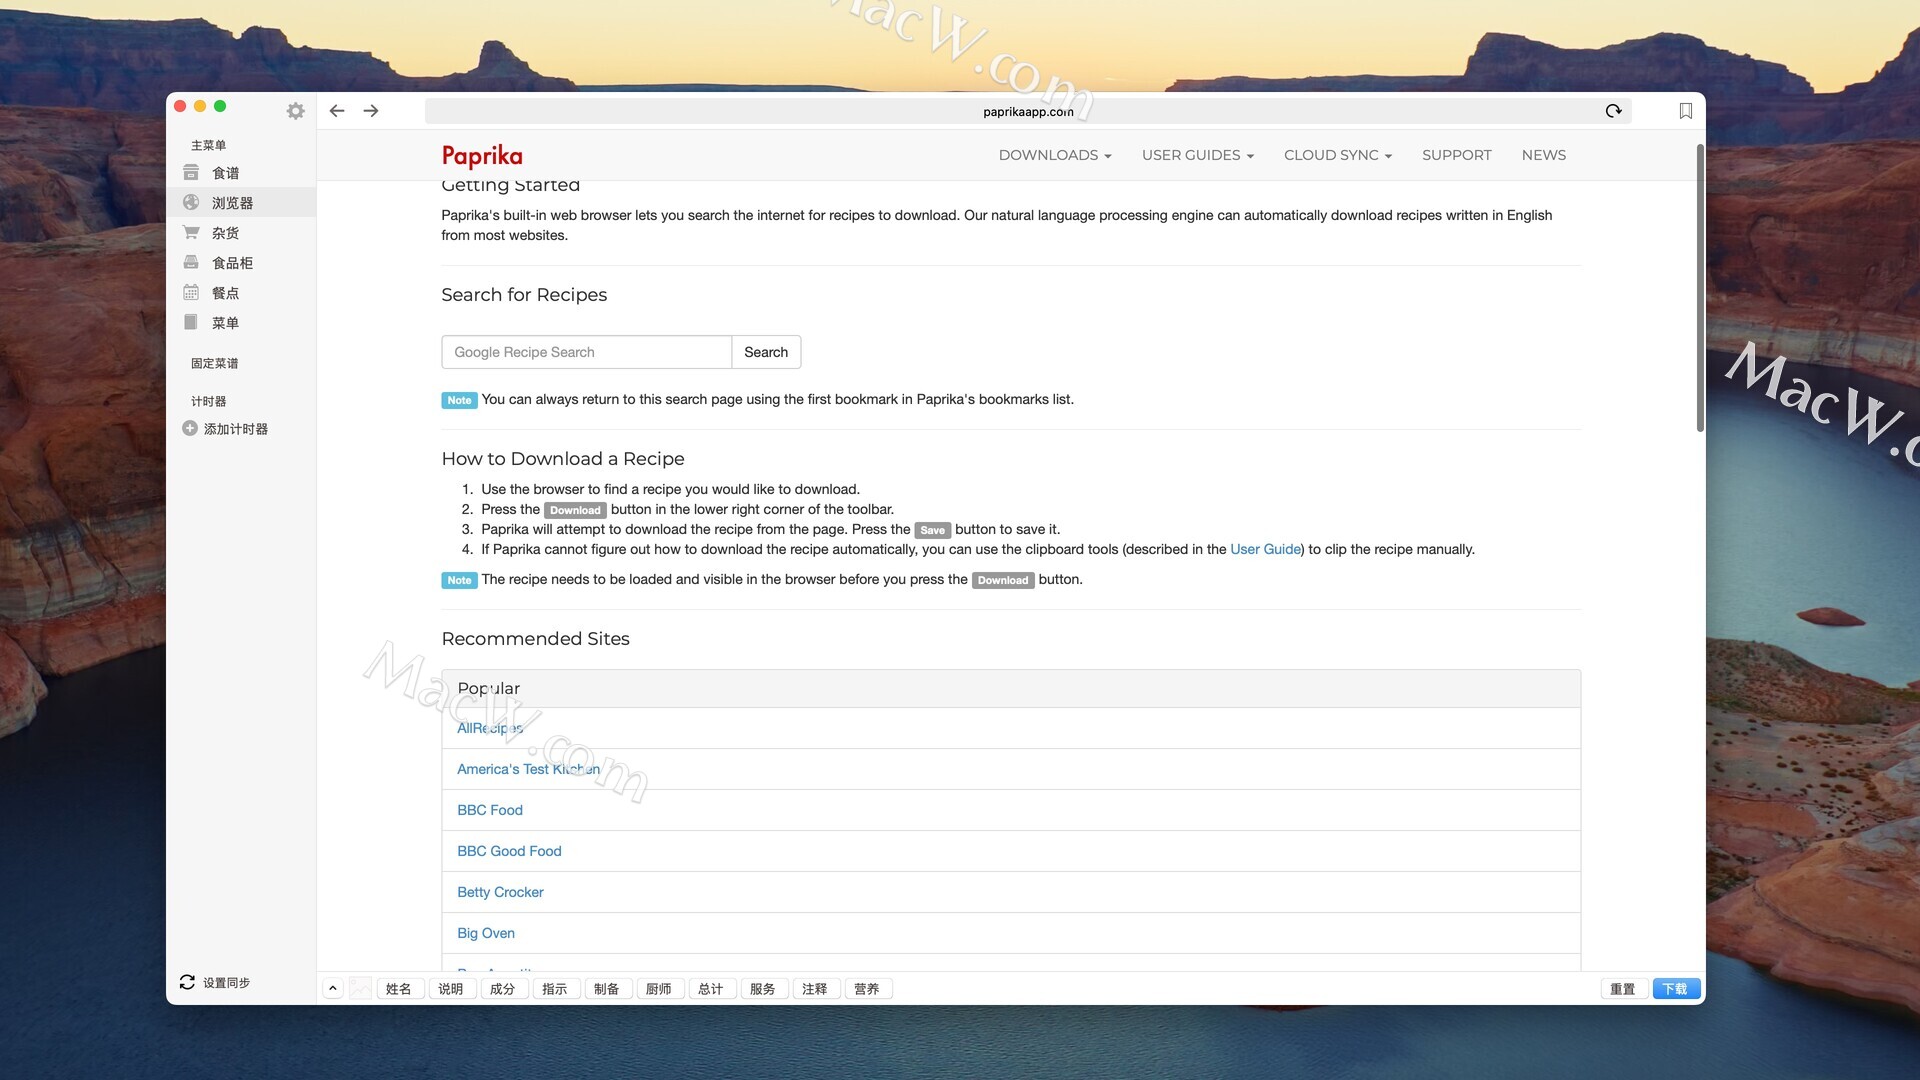Open the SUPPORT menu item
This screenshot has height=1080, width=1920.
1456,155
